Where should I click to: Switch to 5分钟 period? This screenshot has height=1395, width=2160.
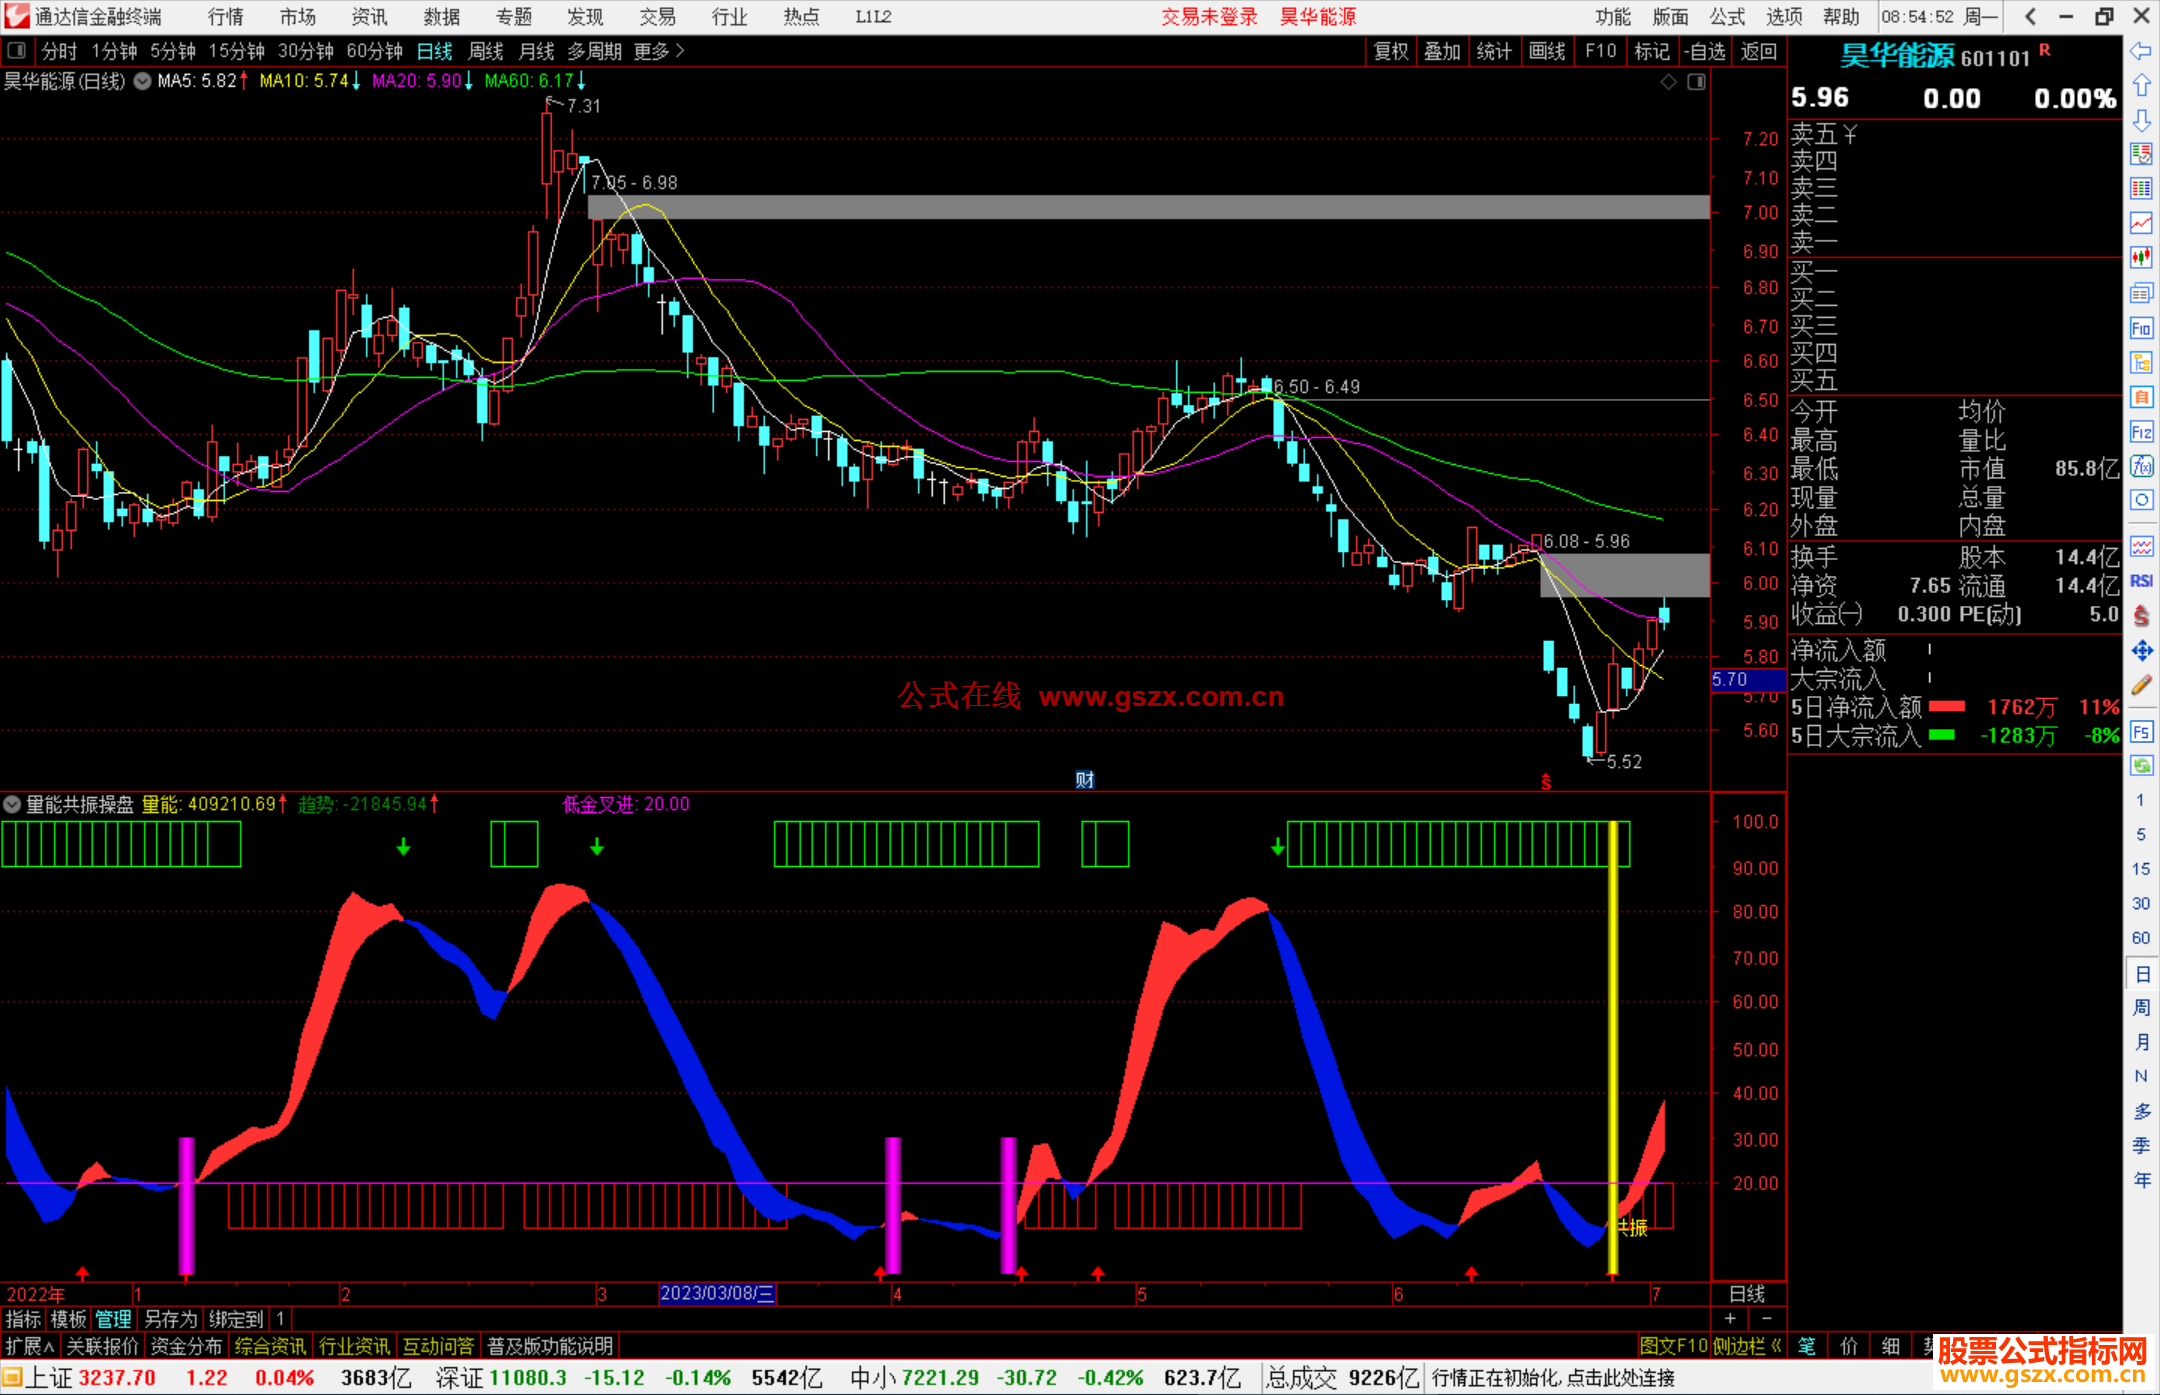(173, 51)
